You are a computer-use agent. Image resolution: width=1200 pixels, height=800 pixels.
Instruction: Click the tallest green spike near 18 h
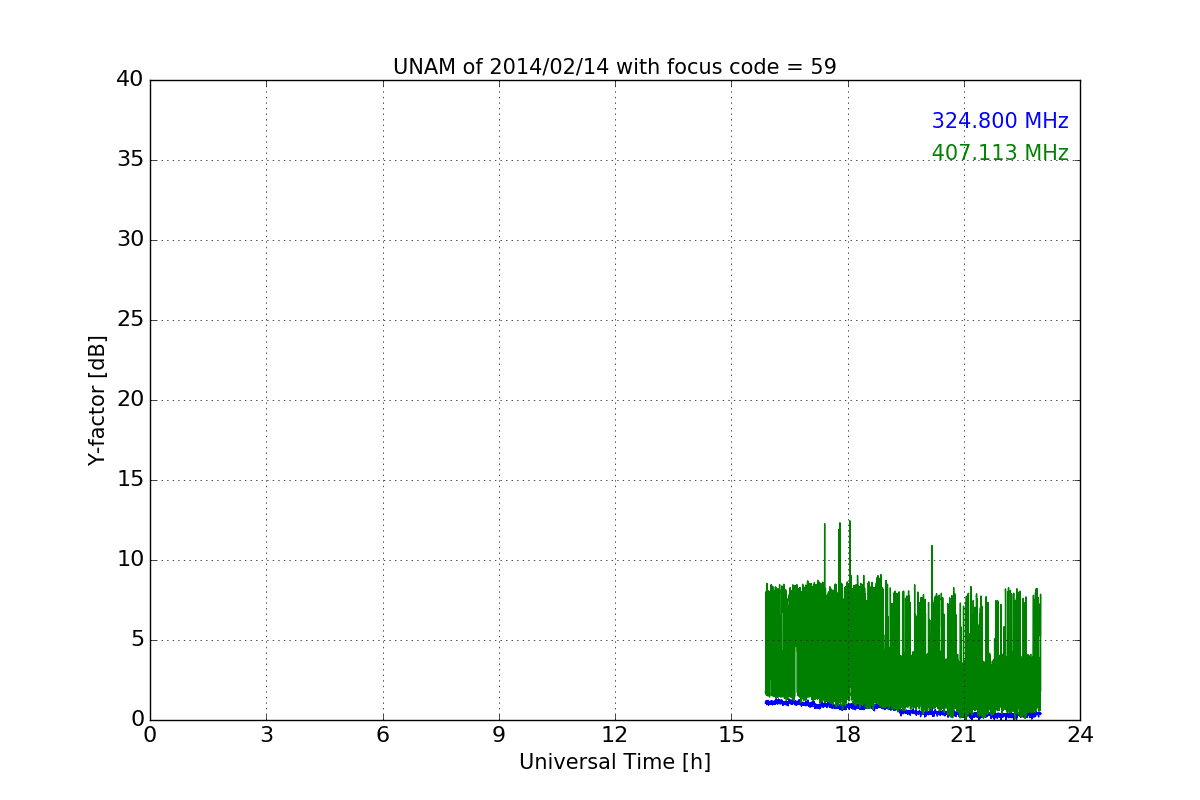(x=849, y=550)
